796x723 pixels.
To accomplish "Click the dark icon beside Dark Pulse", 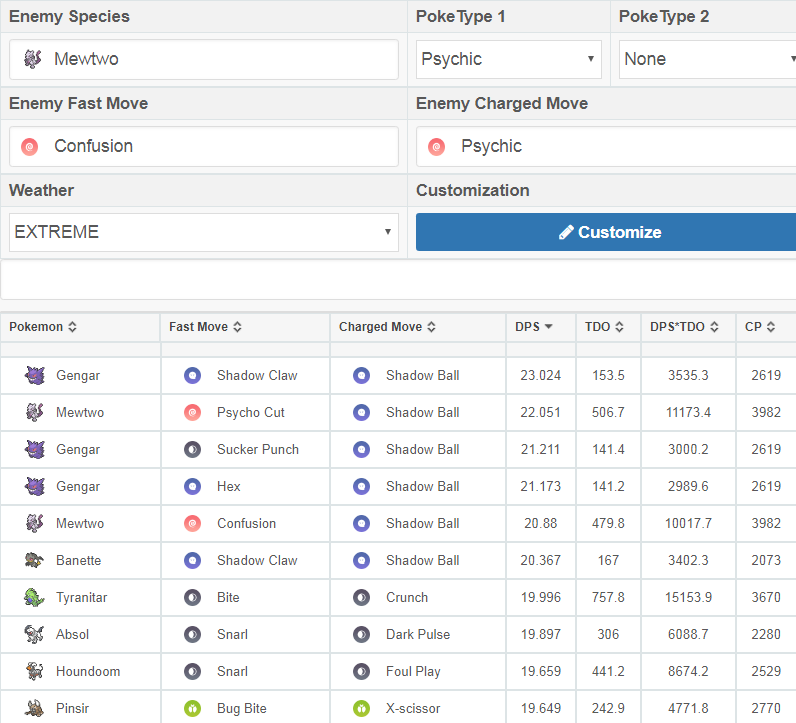I will coord(361,635).
